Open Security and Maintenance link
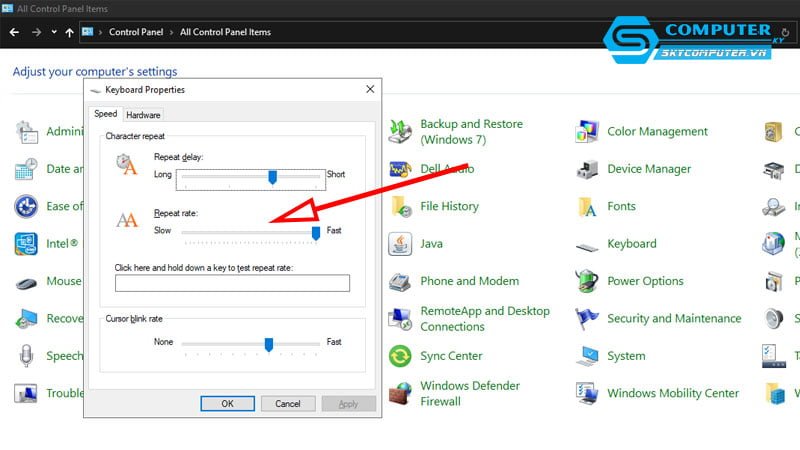Screen dimensions: 800x450 click(x=674, y=319)
